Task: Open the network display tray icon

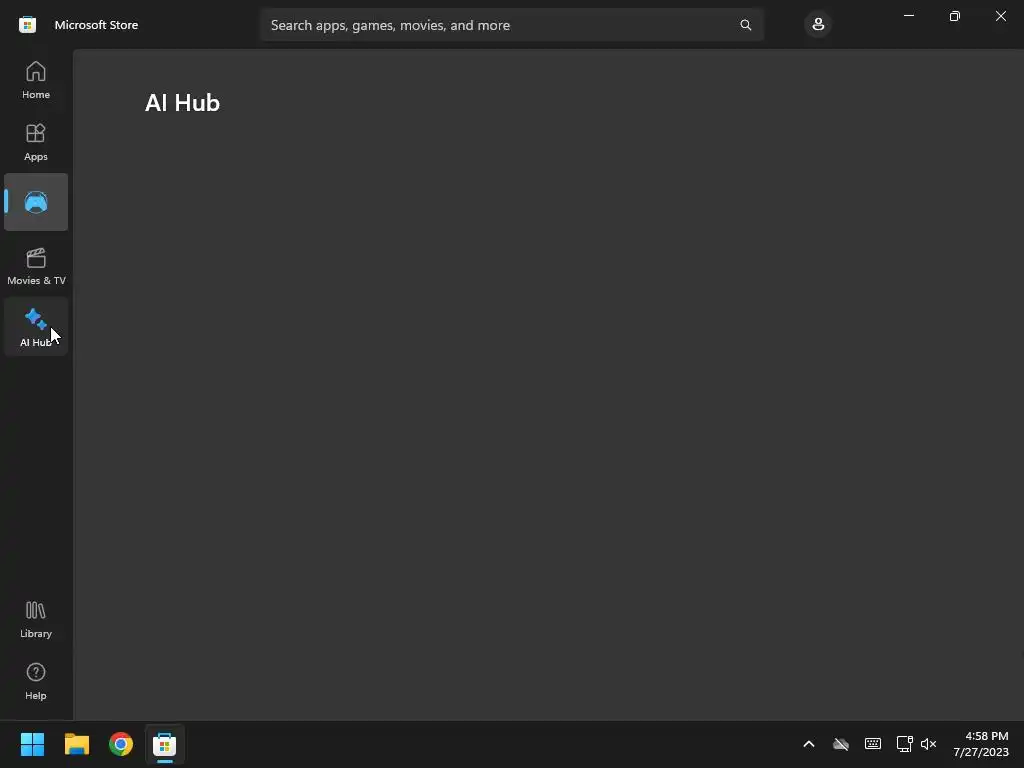Action: tap(904, 744)
